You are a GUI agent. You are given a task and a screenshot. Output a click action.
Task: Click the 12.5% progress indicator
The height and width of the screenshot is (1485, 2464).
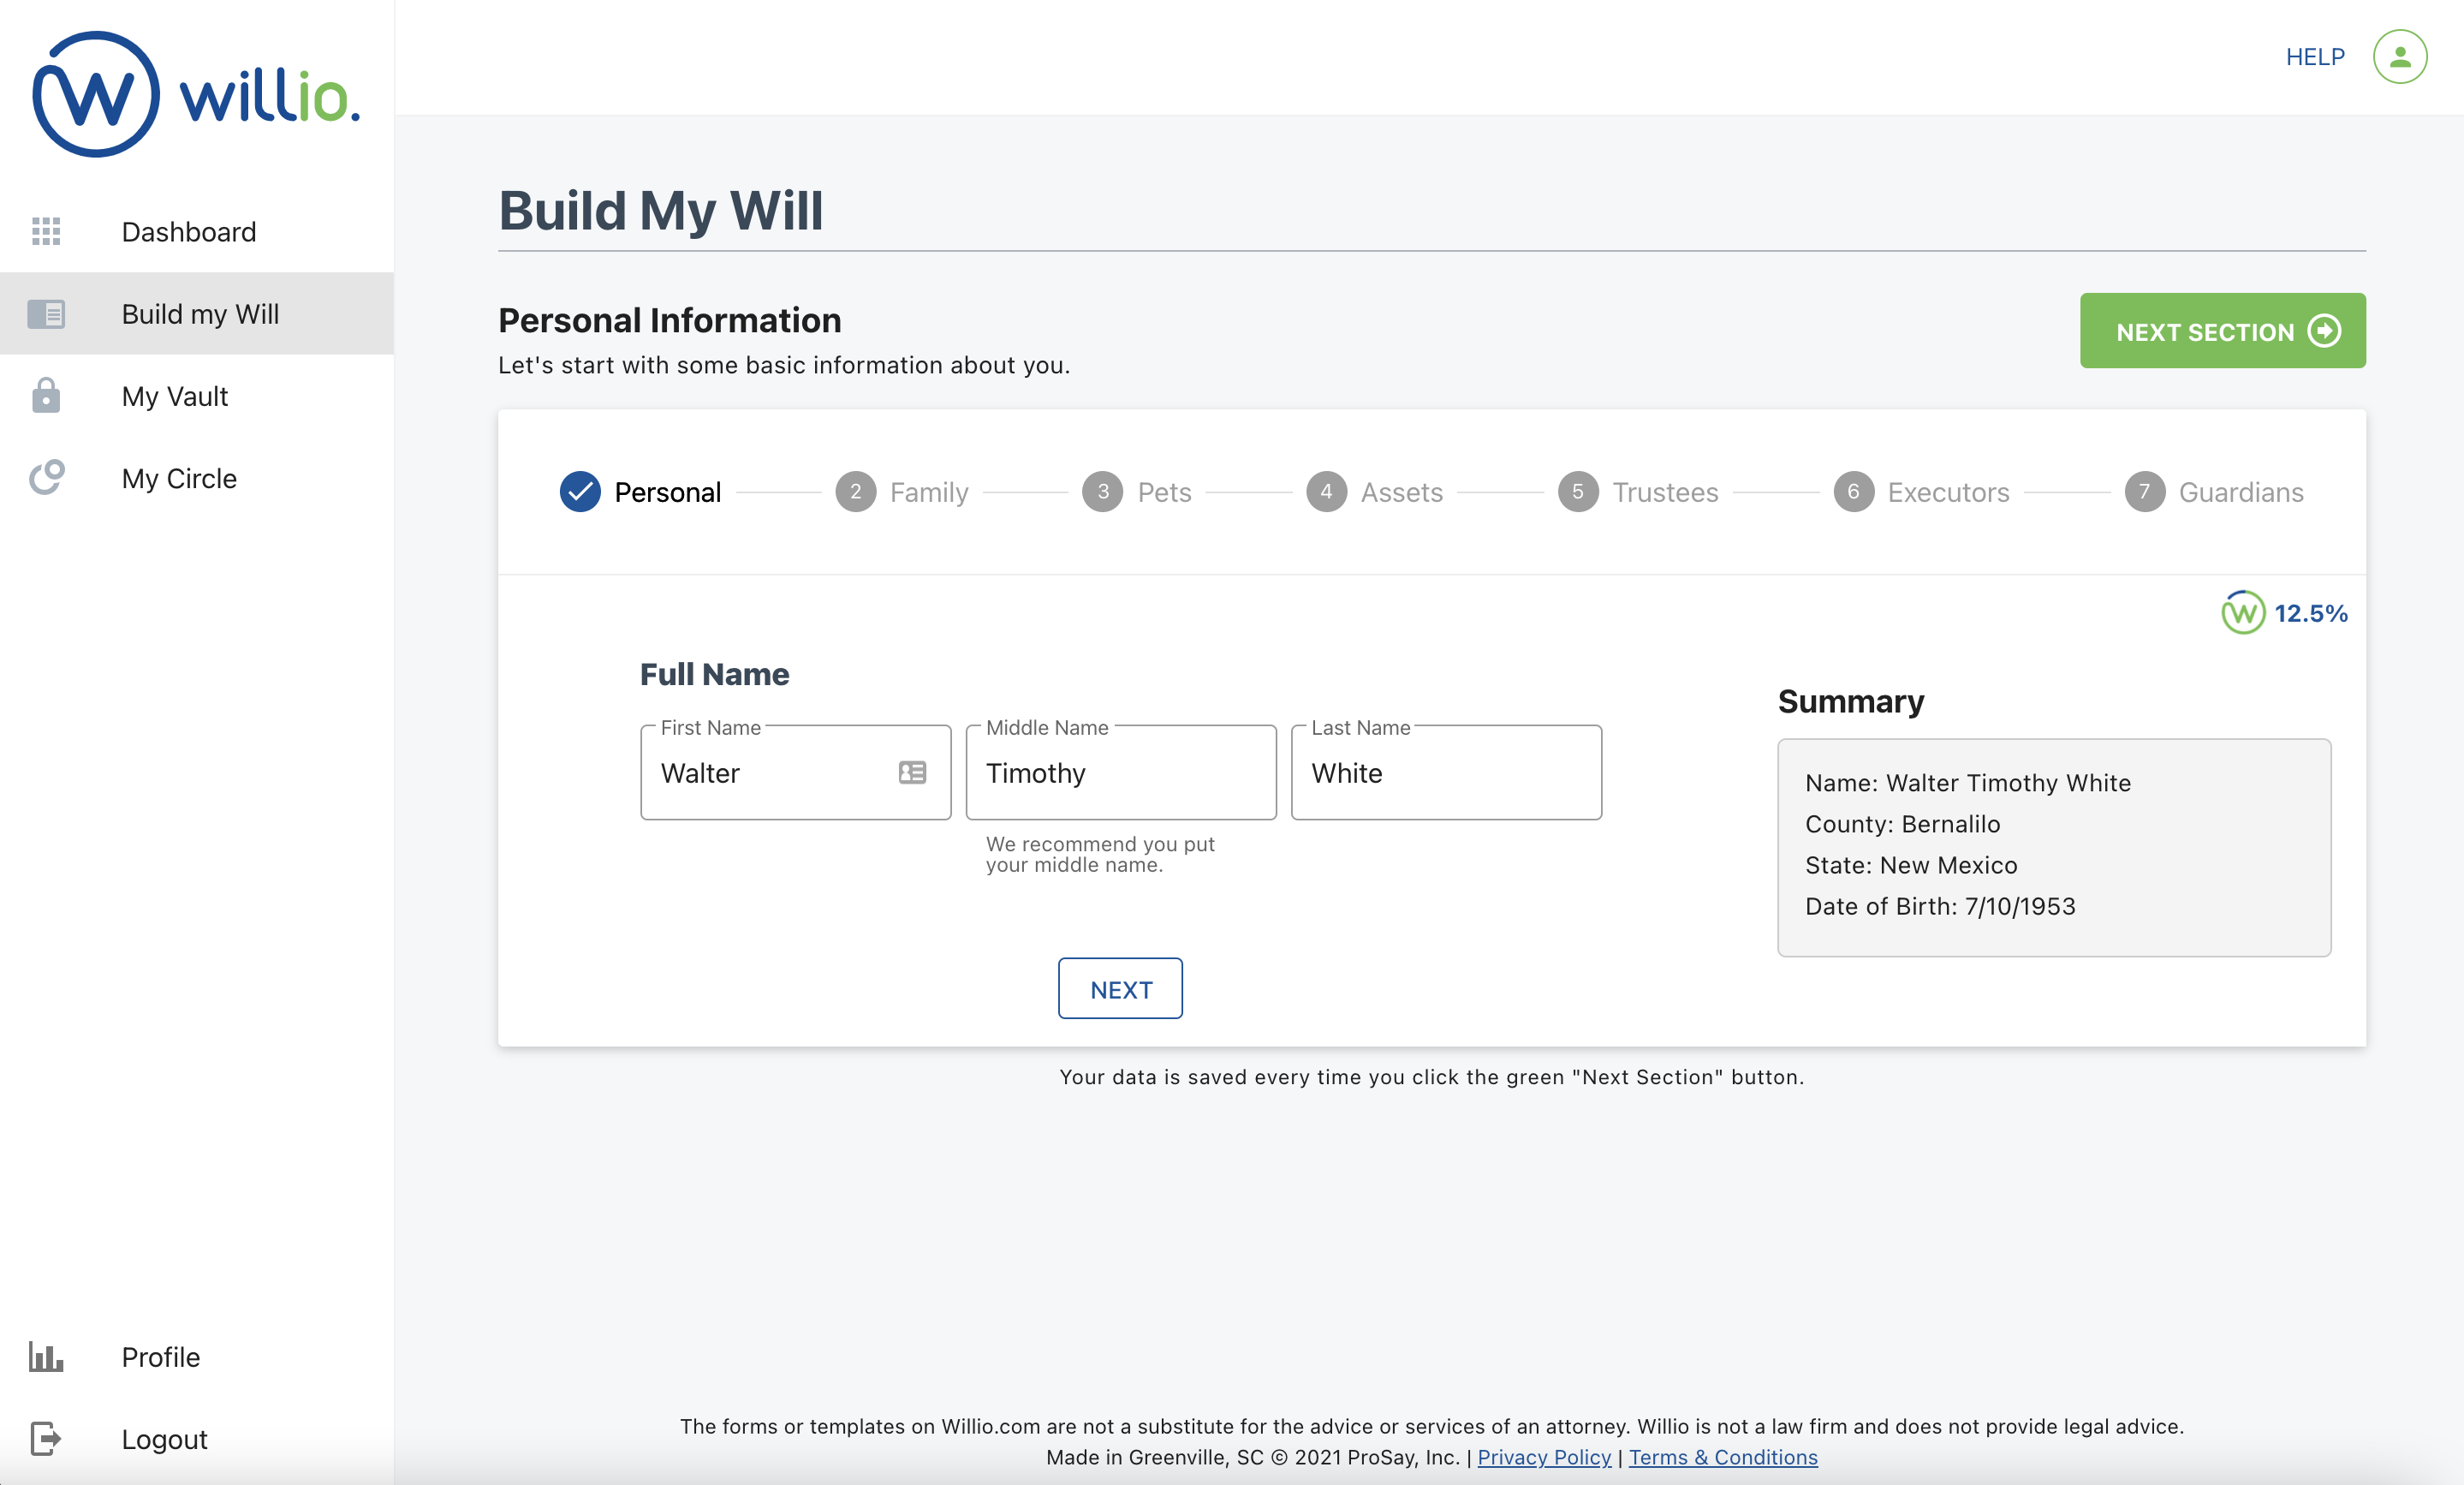click(2284, 613)
